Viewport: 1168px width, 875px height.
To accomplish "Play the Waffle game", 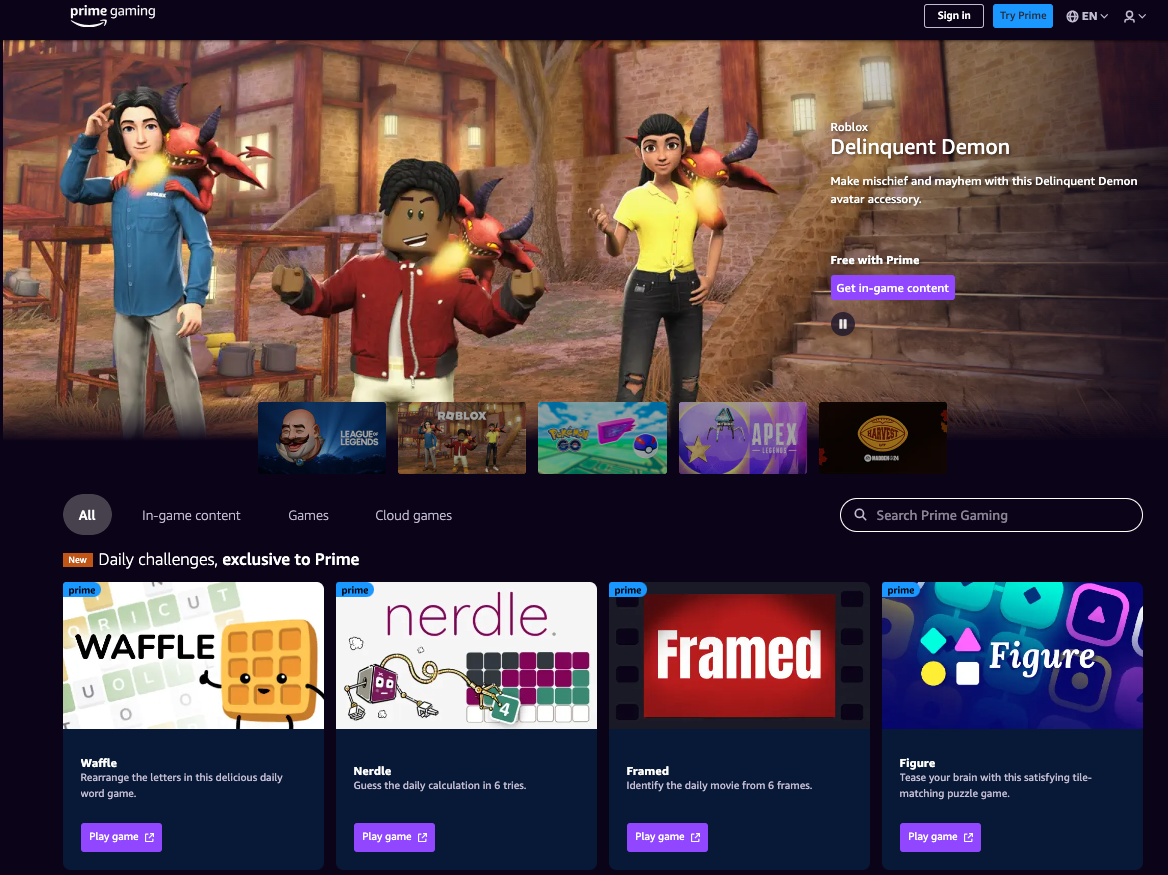I will pos(121,837).
